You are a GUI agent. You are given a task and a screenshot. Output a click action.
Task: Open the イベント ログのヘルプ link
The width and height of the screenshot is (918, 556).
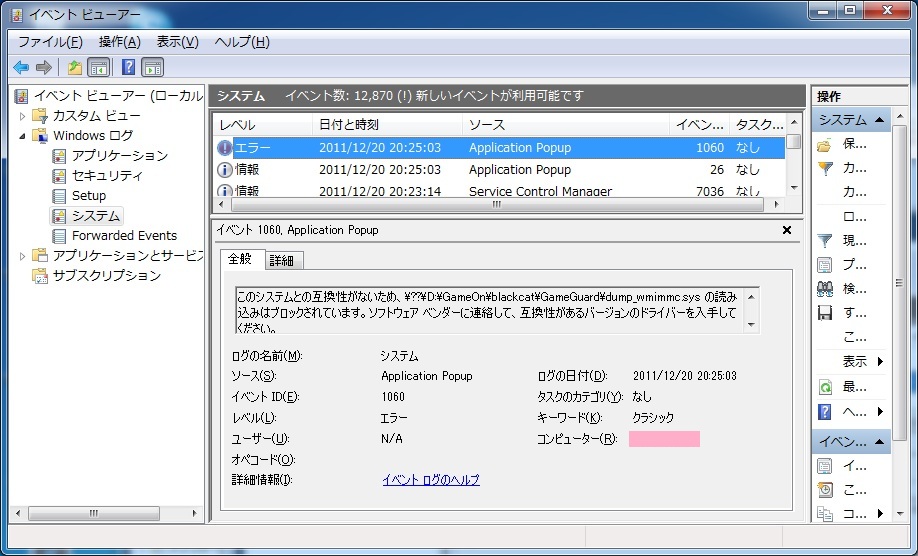[x=431, y=480]
